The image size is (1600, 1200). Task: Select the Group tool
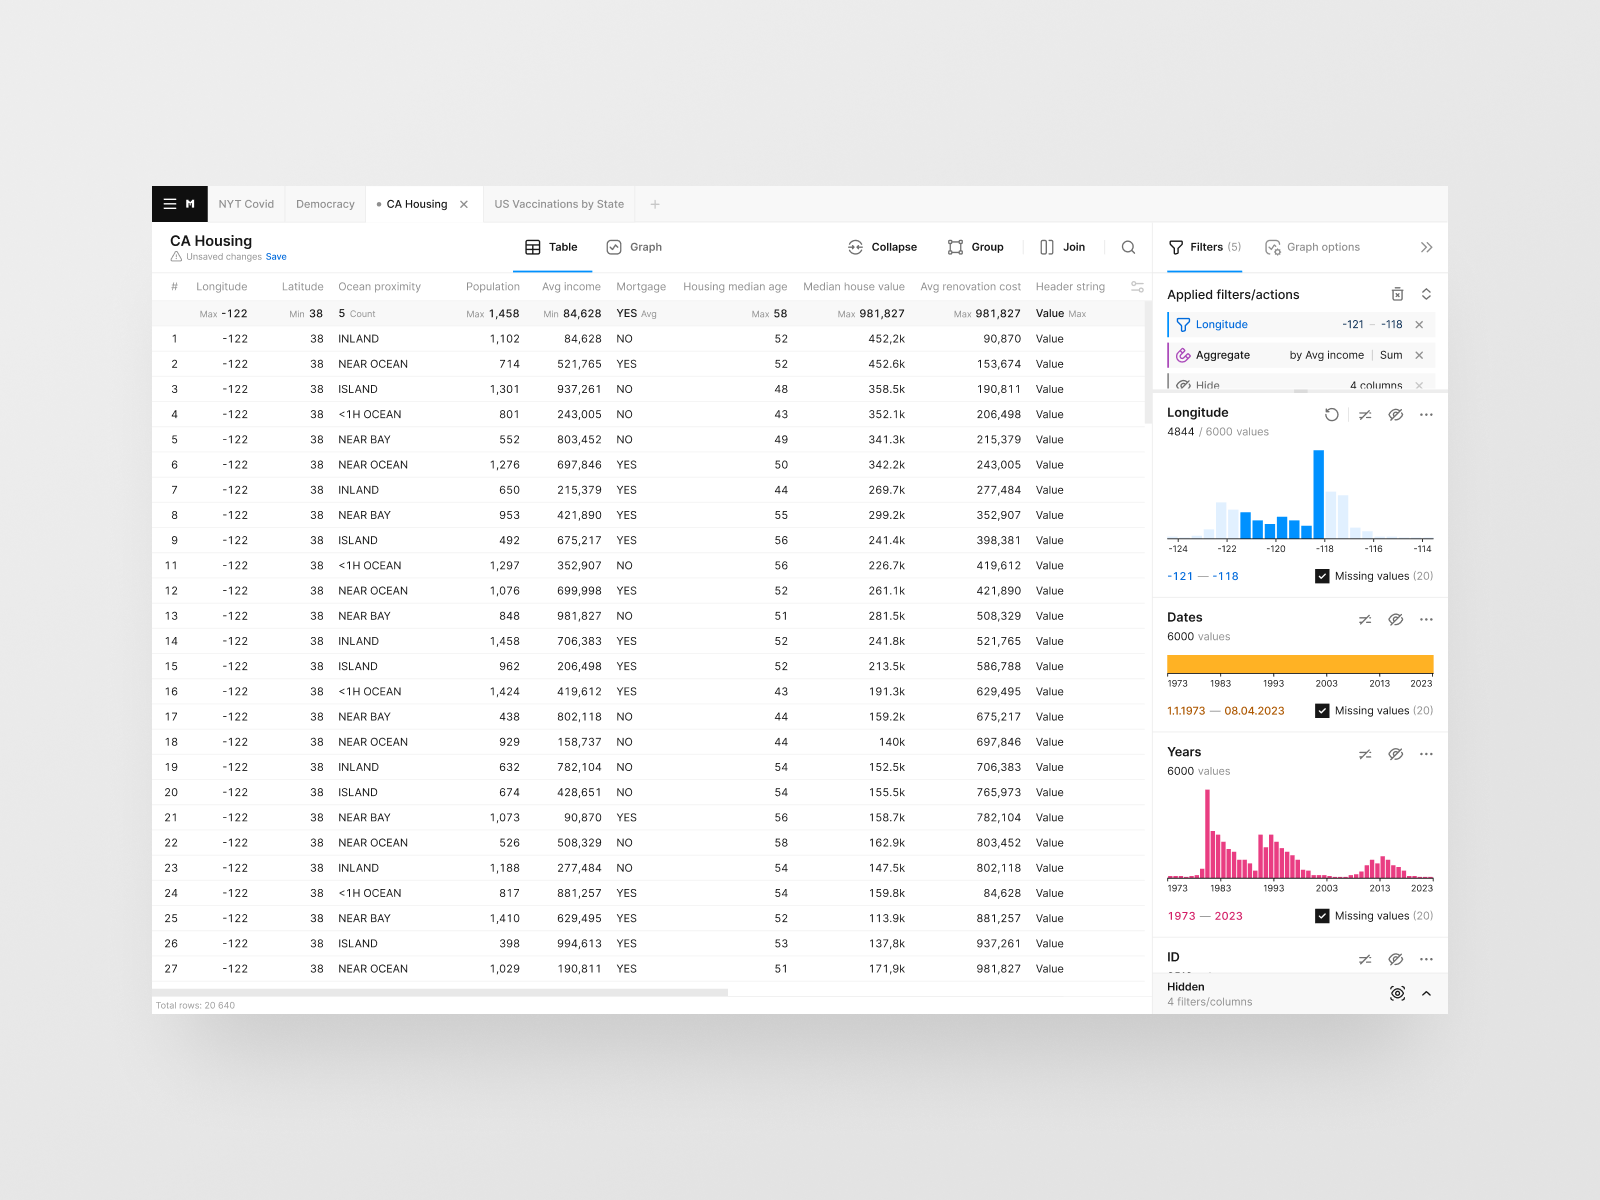pyautogui.click(x=976, y=247)
